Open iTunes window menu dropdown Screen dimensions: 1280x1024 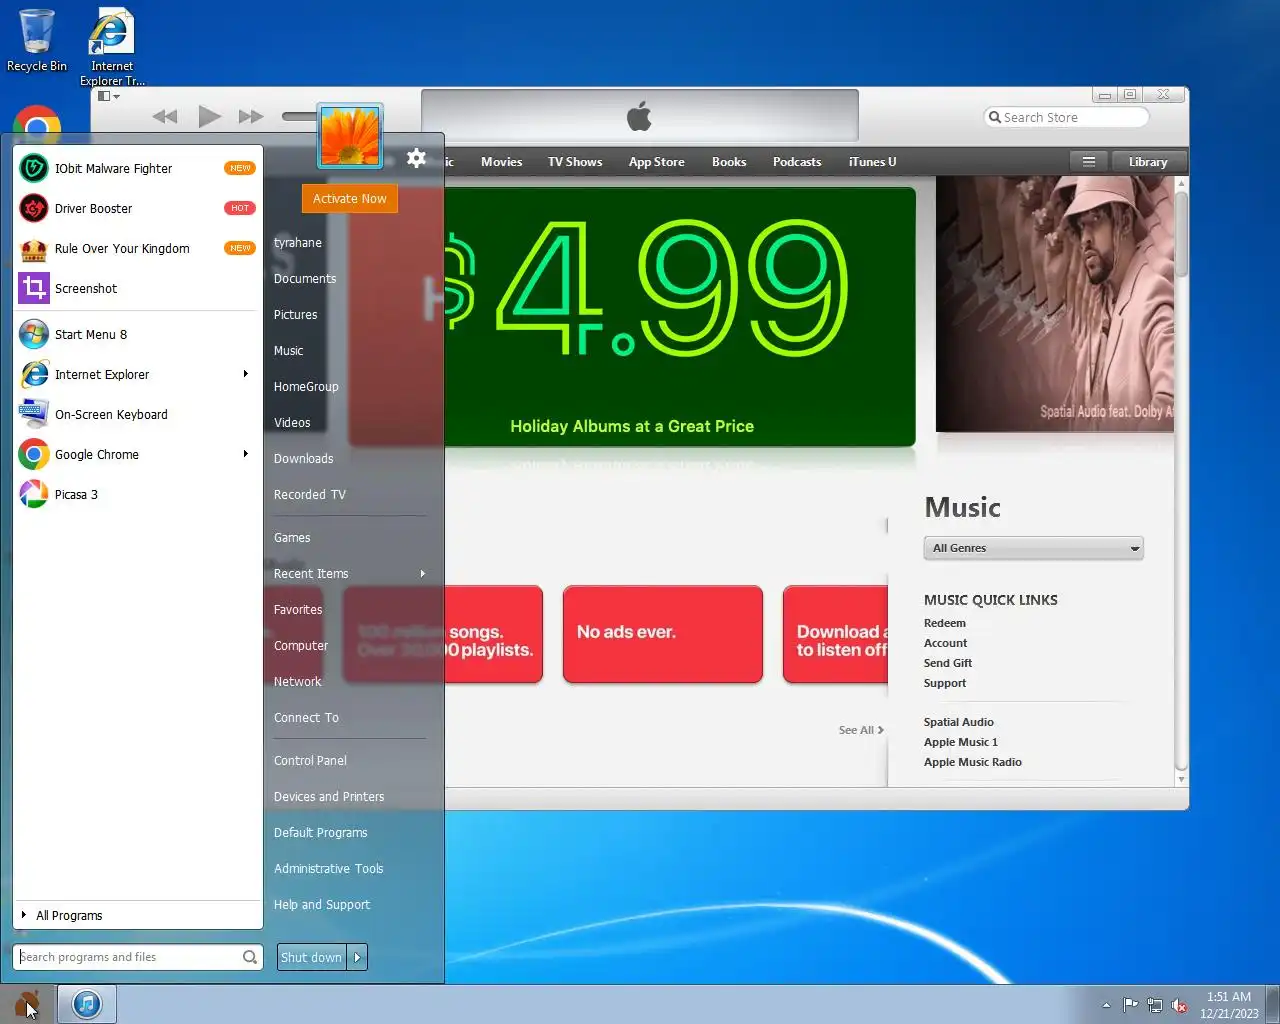click(109, 96)
